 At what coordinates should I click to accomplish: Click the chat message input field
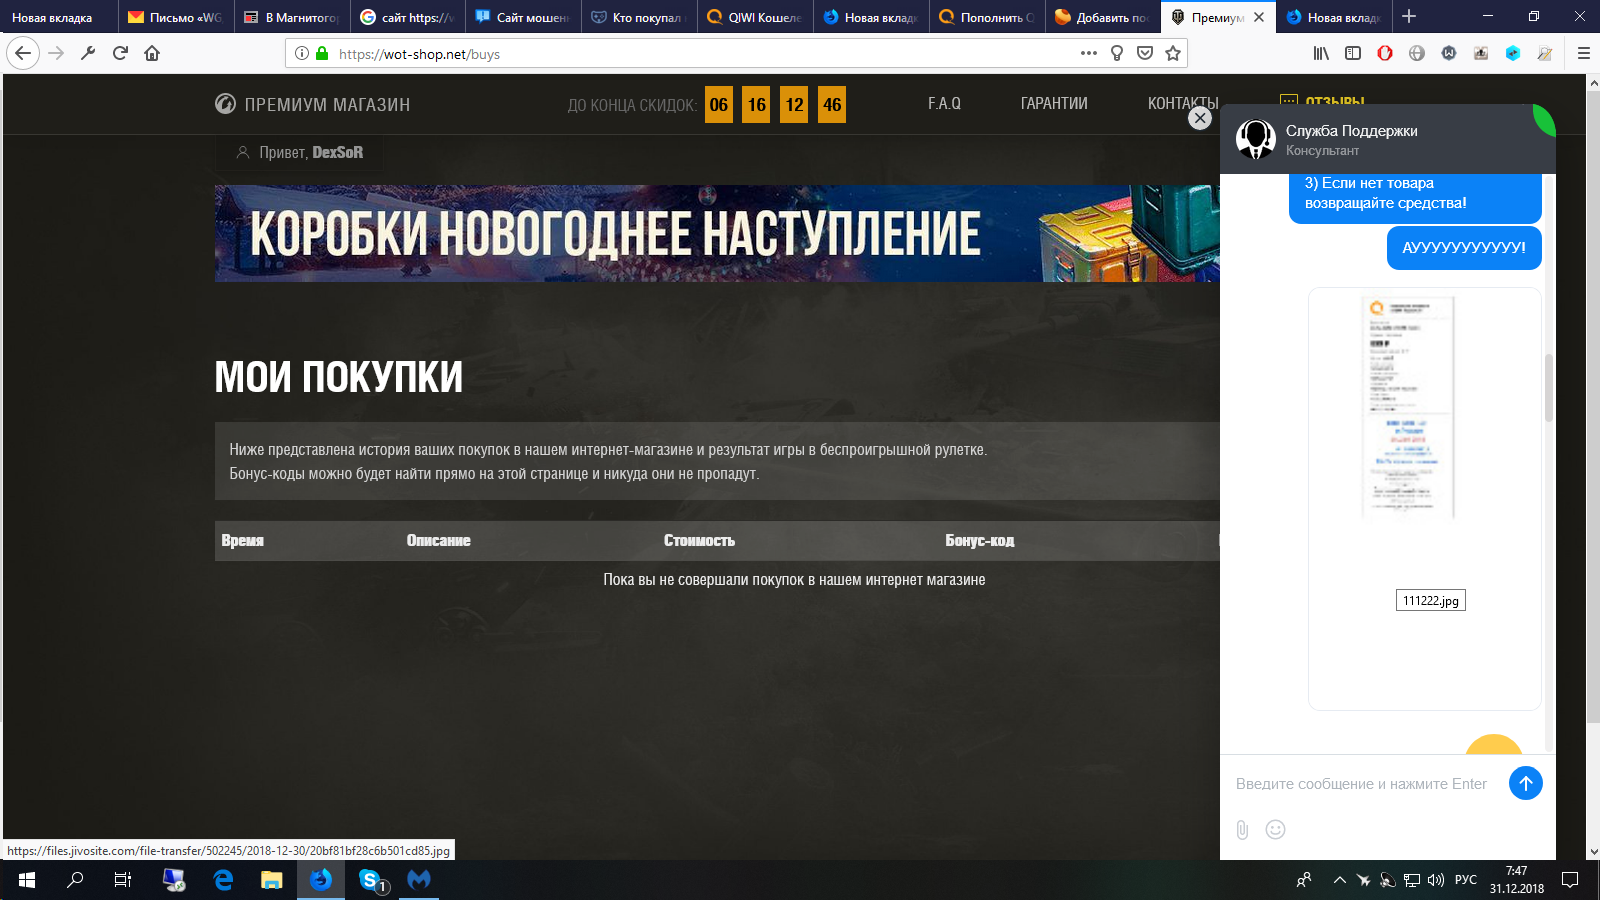(1362, 784)
